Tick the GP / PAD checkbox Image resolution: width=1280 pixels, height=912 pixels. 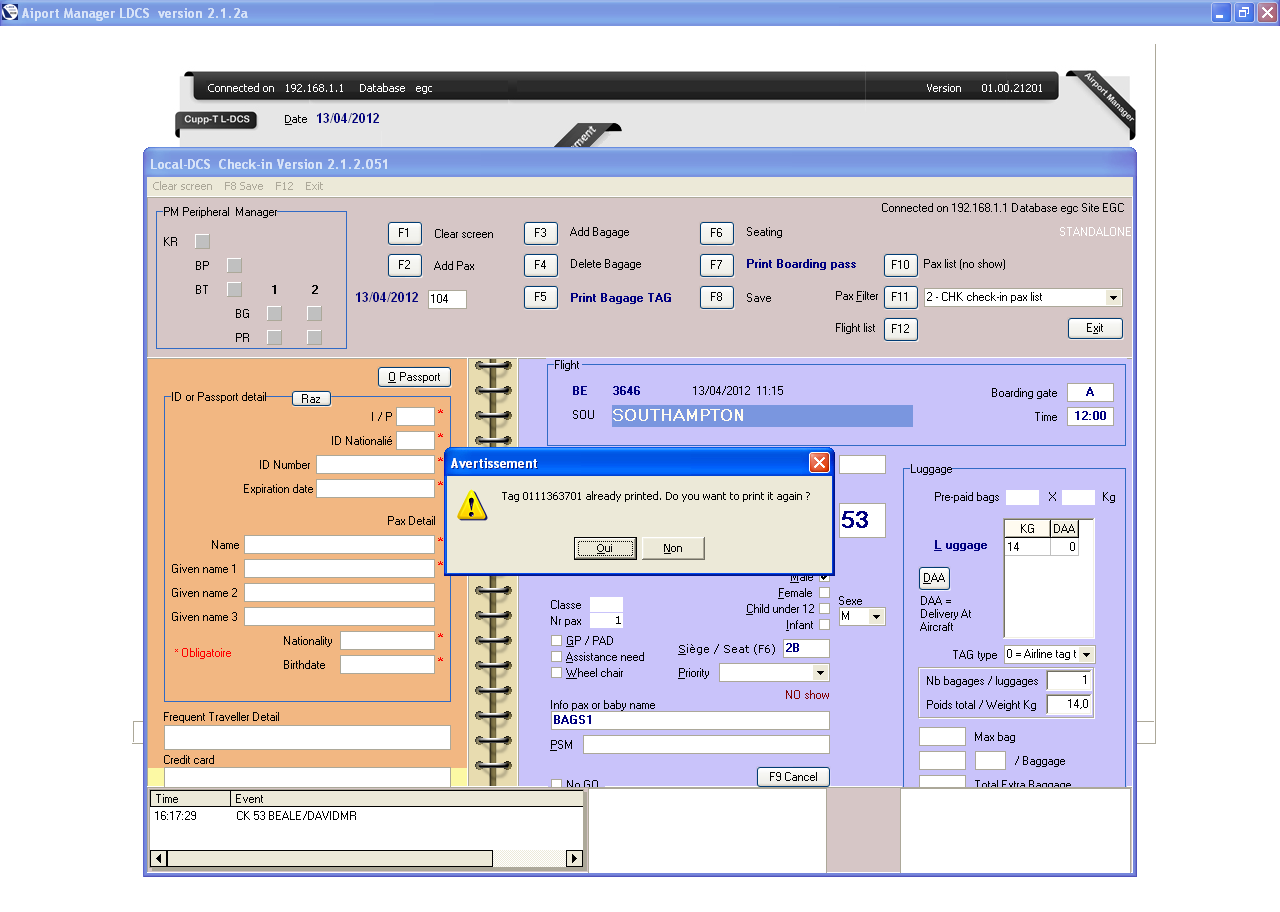coord(557,641)
